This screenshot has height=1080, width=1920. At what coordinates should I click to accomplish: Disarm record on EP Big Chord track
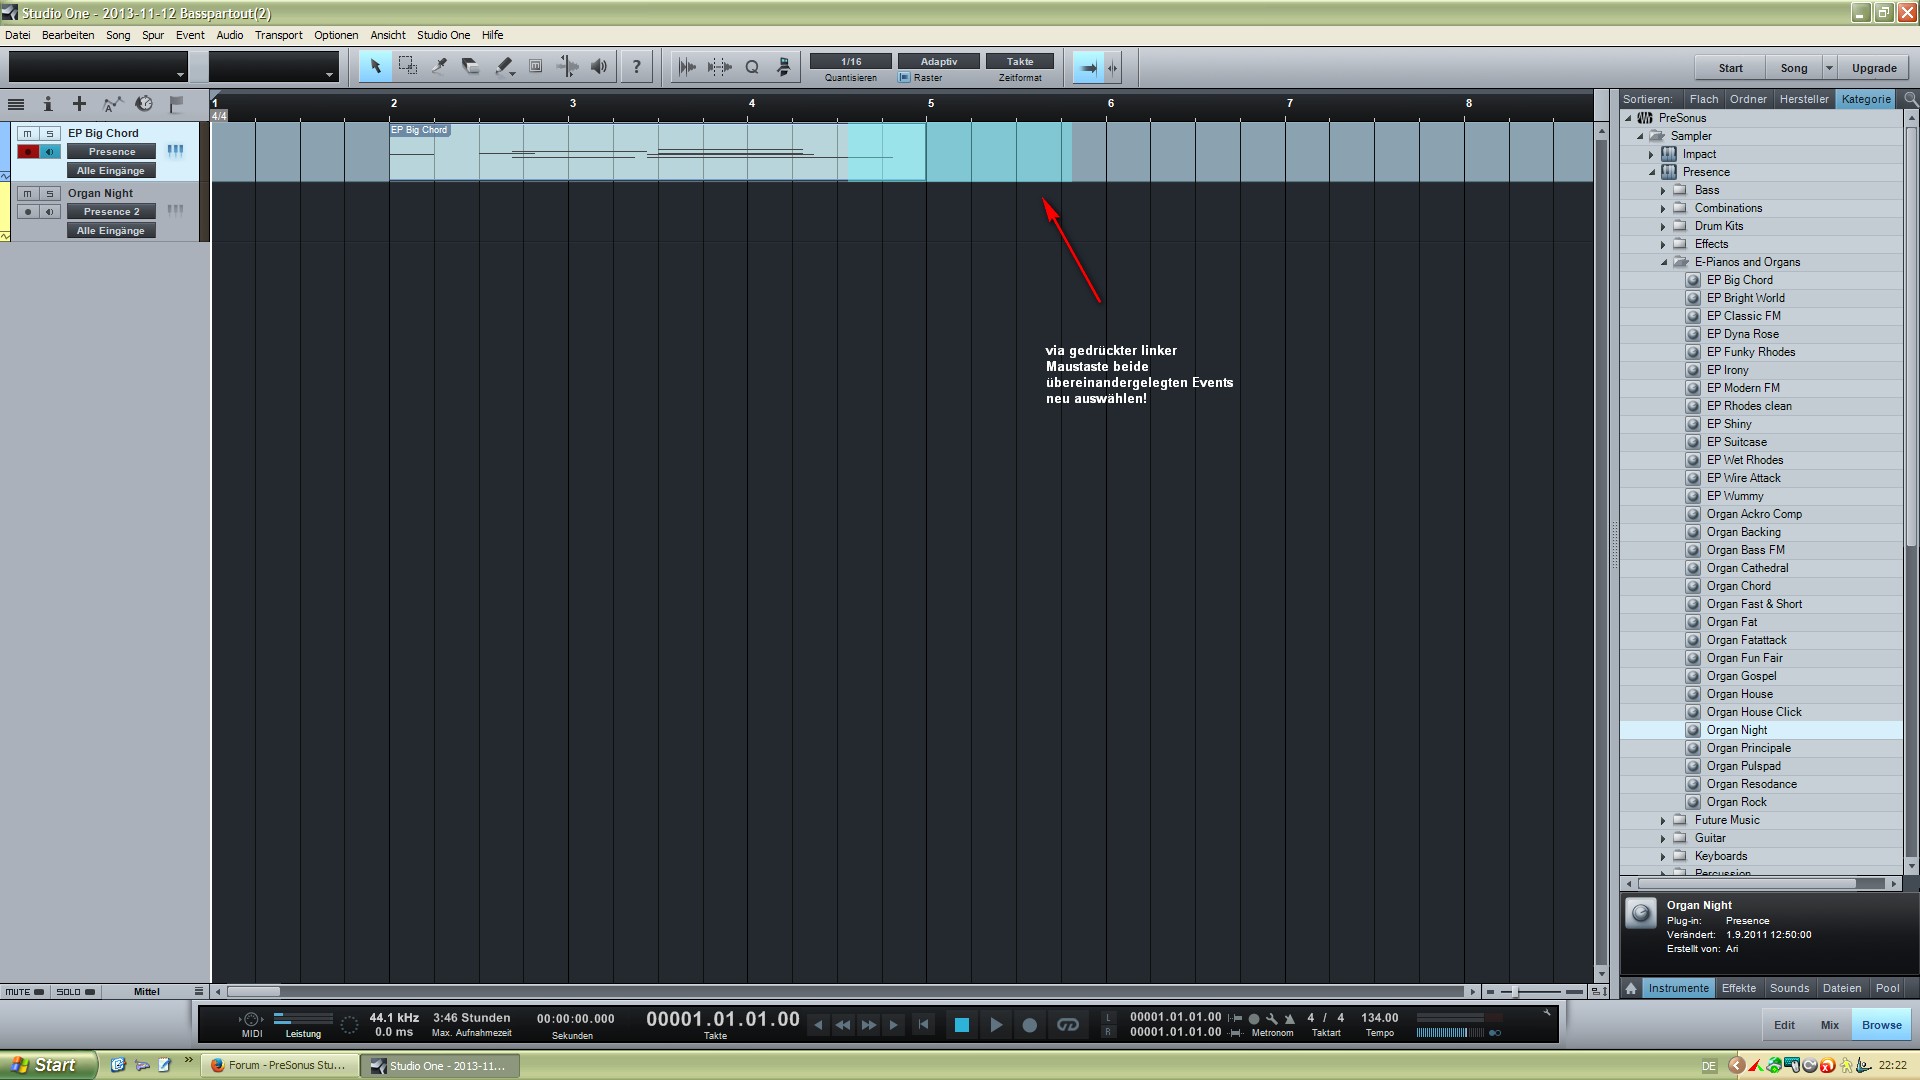coord(28,151)
